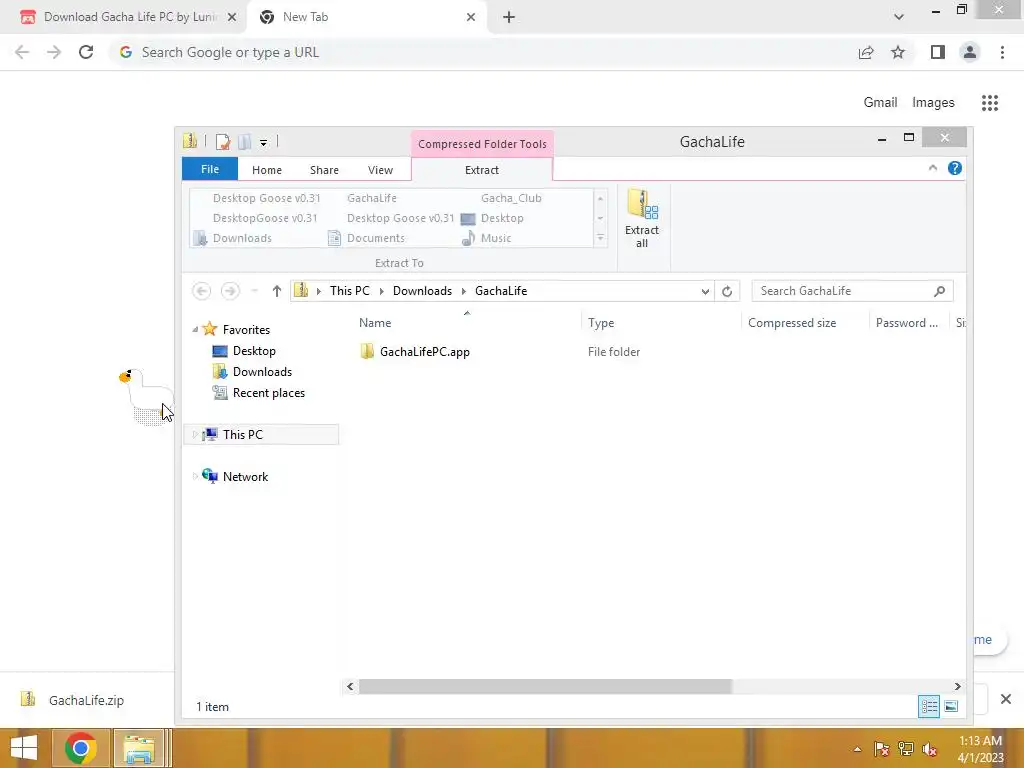Click Chrome reload page button
Image resolution: width=1024 pixels, height=768 pixels.
point(86,52)
